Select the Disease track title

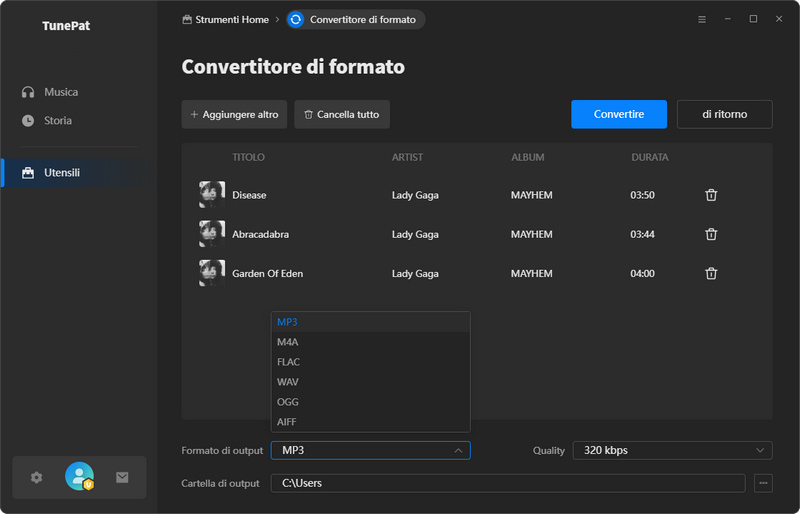pos(249,195)
